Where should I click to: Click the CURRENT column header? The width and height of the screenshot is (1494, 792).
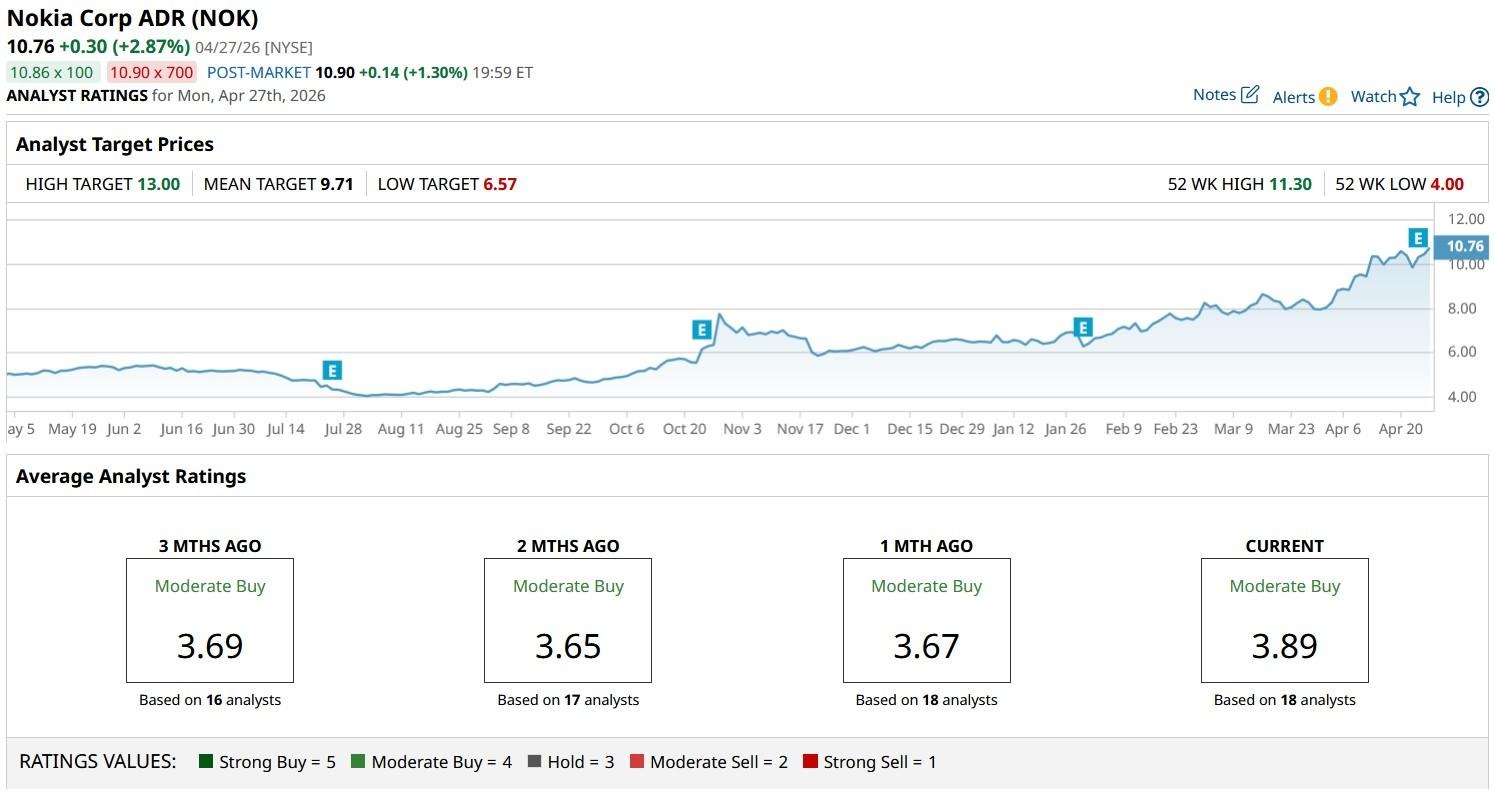pos(1285,546)
